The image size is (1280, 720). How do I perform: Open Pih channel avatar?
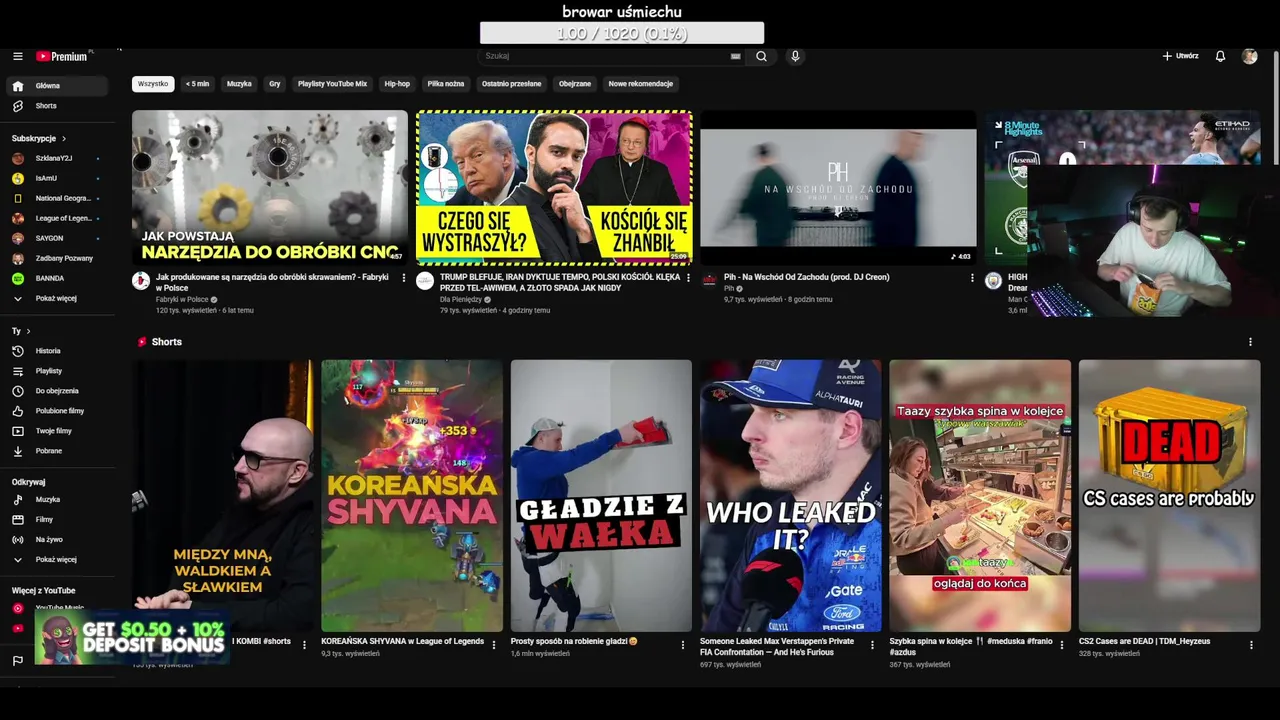(x=709, y=281)
